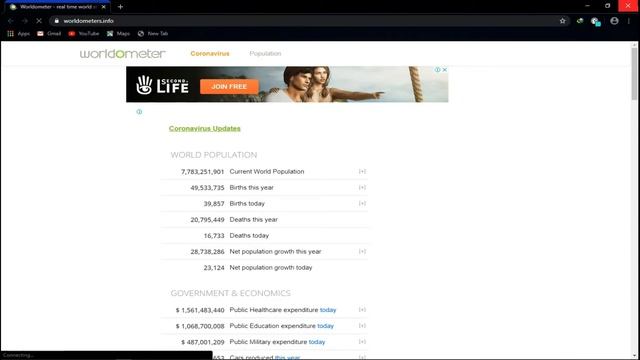
Task: Close the Second Life ad banner
Action: 444,70
